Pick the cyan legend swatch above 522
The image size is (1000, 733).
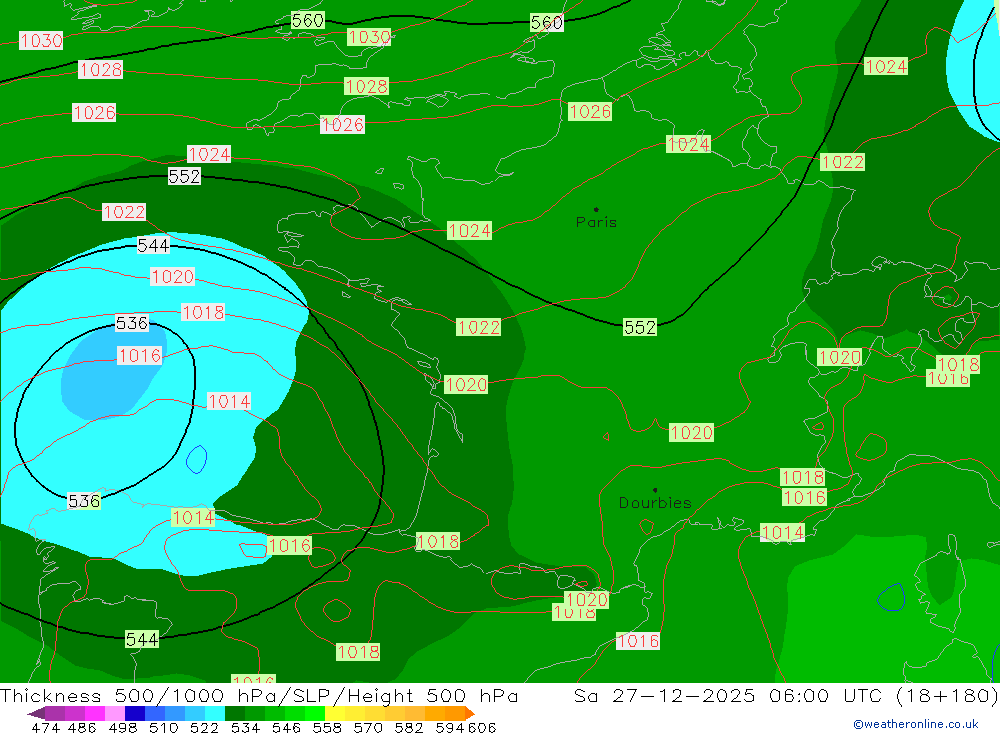point(215,713)
